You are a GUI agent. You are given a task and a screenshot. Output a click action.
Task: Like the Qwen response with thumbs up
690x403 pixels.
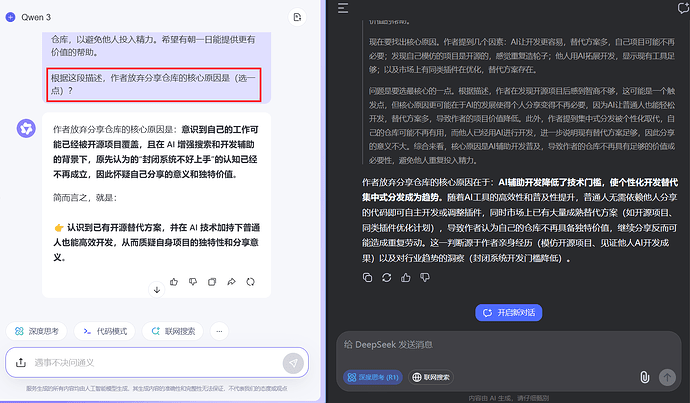tap(174, 282)
